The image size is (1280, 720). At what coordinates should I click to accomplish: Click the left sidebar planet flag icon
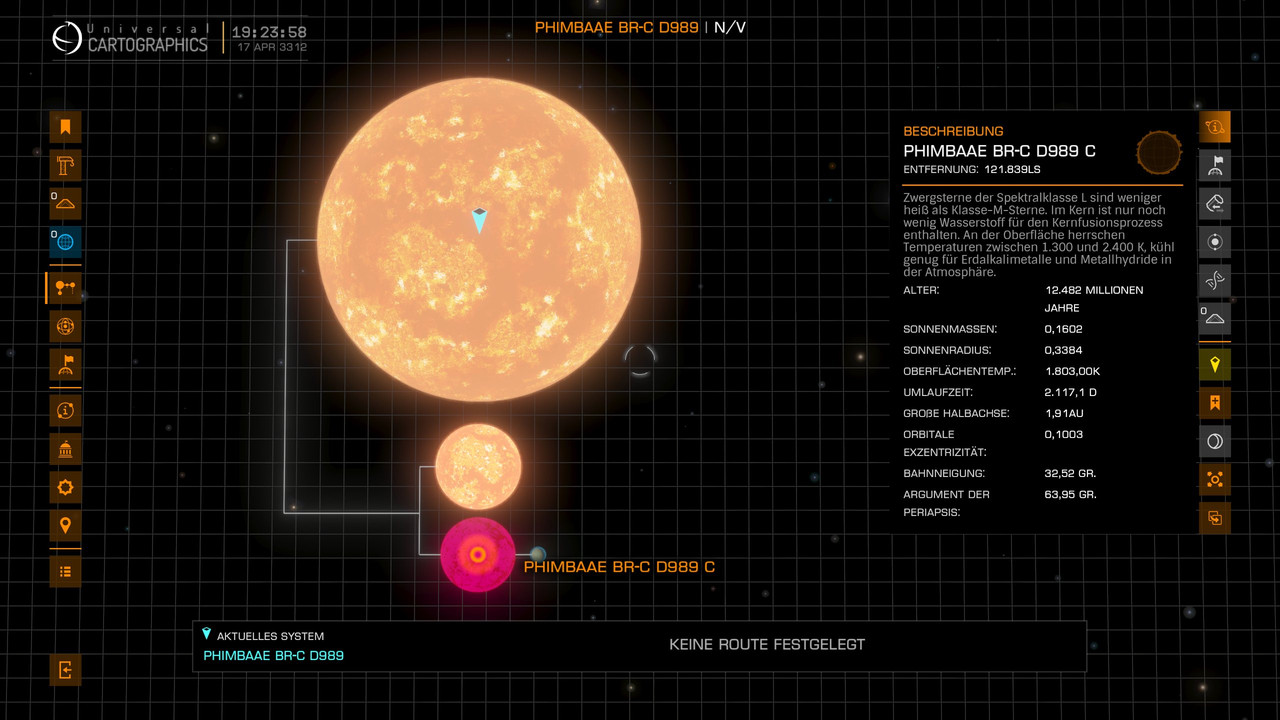tap(65, 364)
